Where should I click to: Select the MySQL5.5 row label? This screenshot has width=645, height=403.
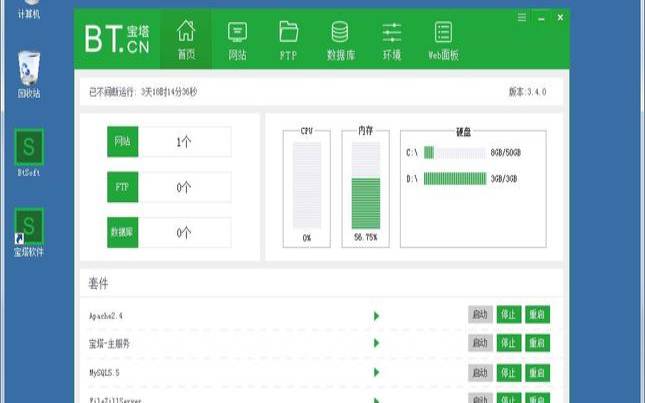pyautogui.click(x=104, y=373)
